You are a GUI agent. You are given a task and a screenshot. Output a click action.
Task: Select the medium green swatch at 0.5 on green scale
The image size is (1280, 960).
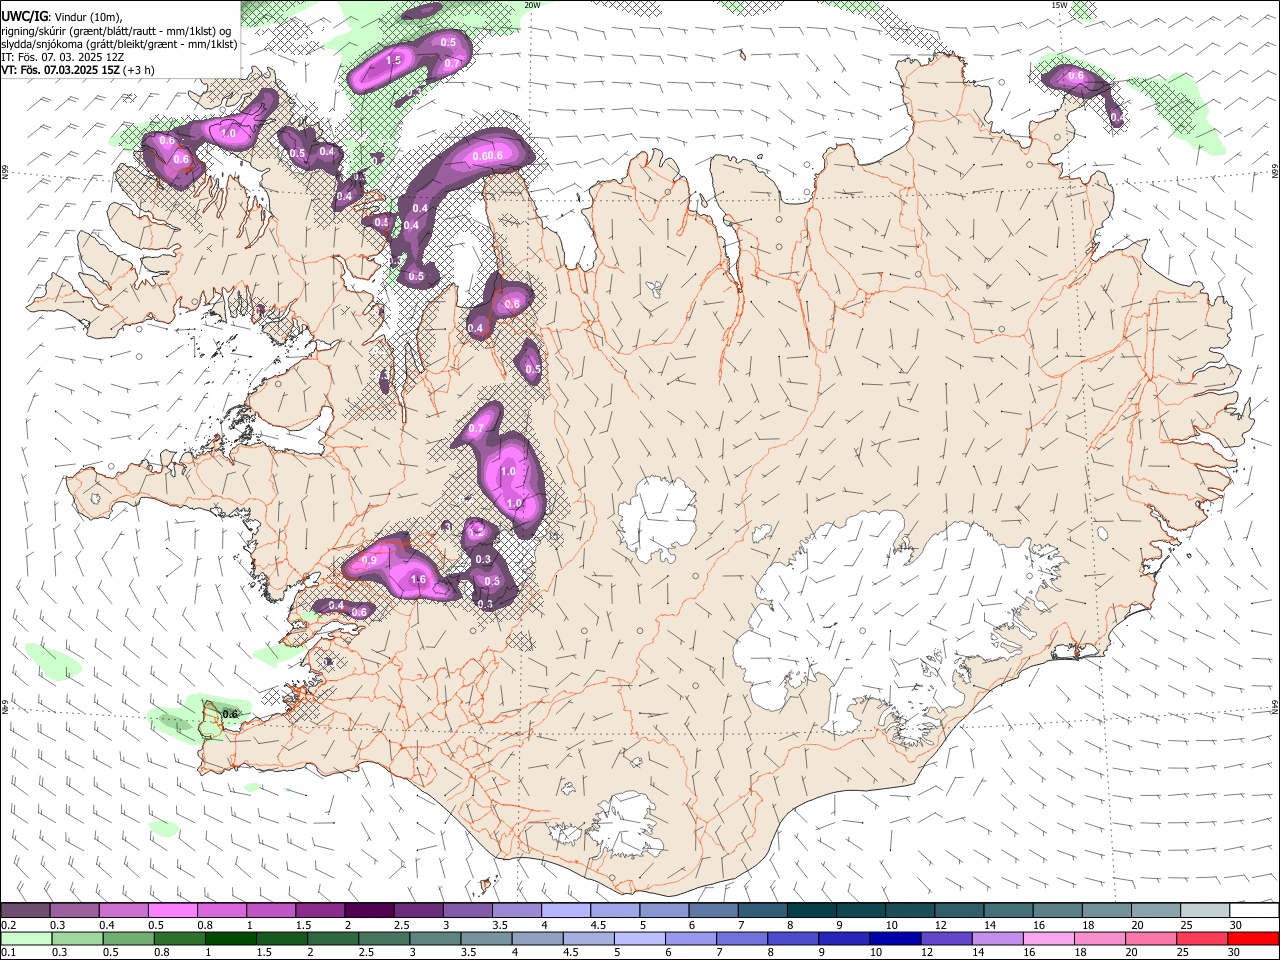coord(128,938)
